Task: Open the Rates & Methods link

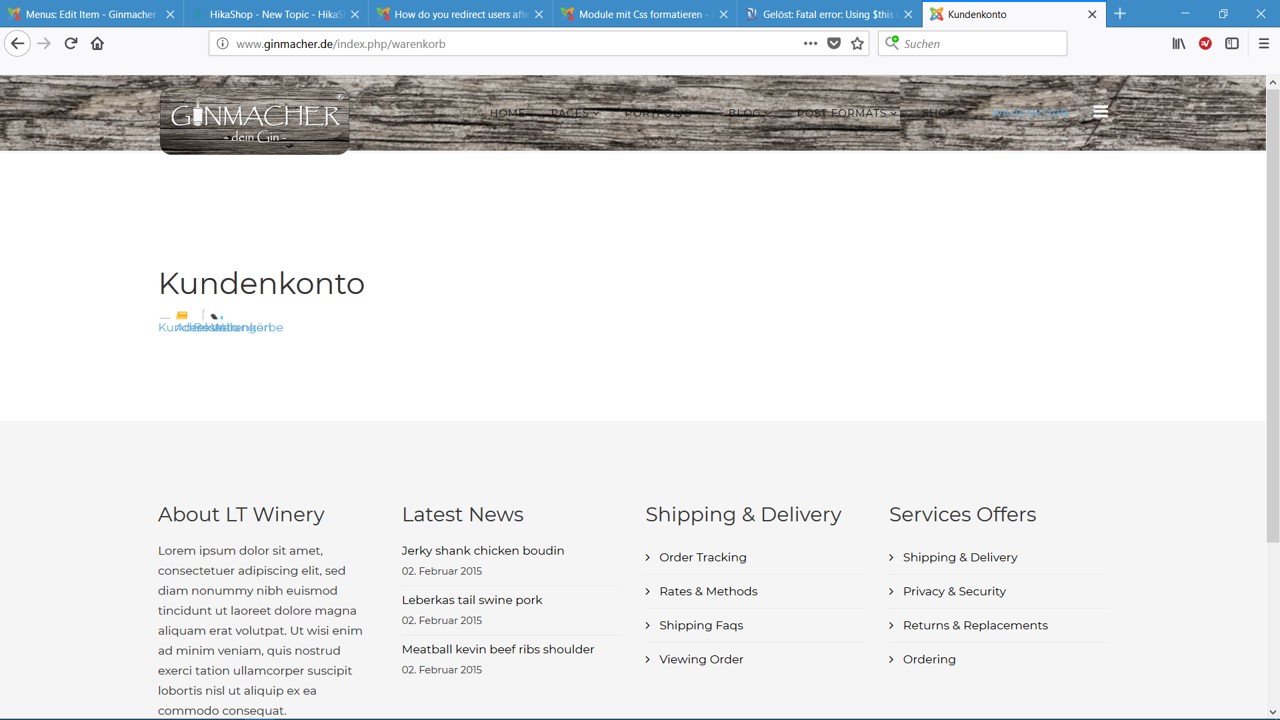Action: click(x=708, y=591)
